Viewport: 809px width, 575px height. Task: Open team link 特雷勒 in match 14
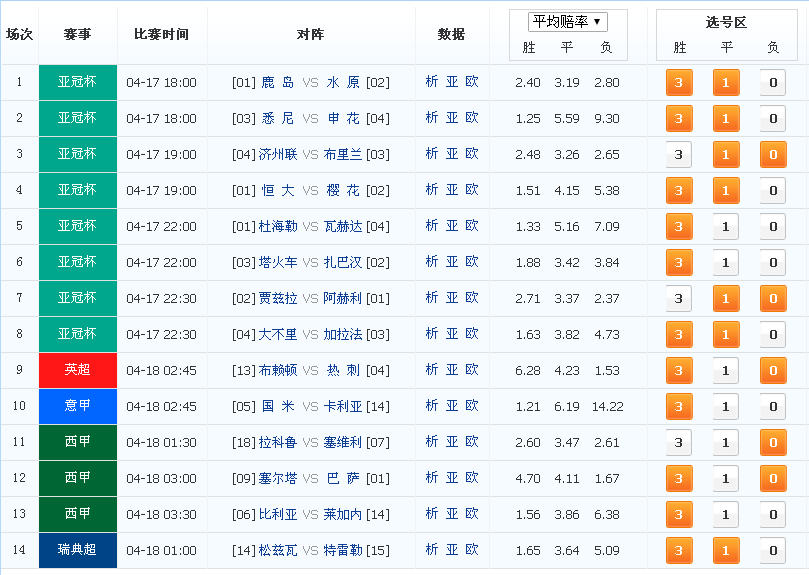click(x=343, y=550)
